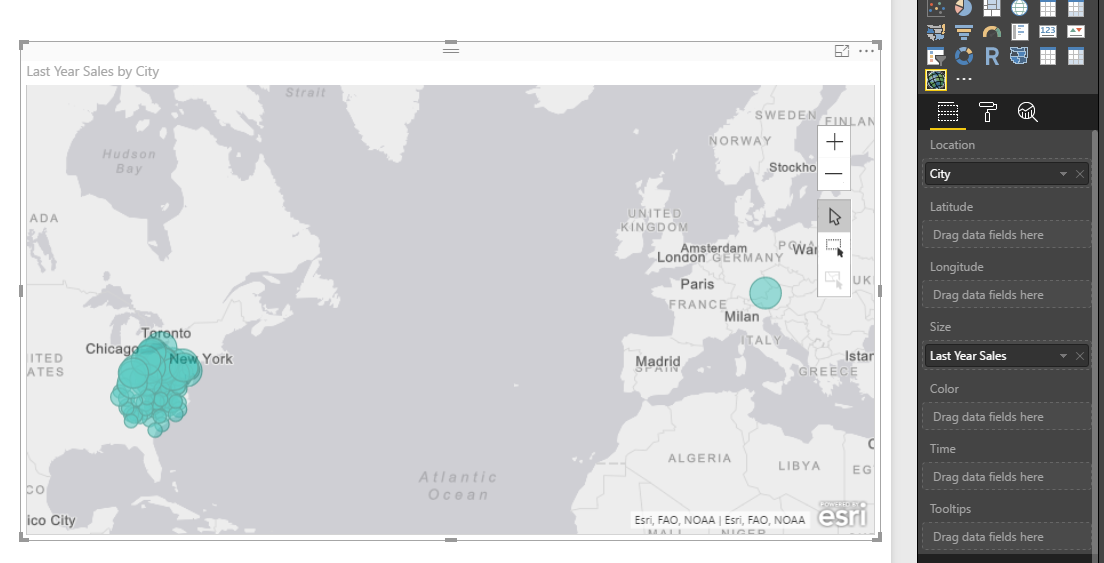This screenshot has width=1104, height=563.
Task: Choose the Donut chart visualization
Action: point(964,56)
